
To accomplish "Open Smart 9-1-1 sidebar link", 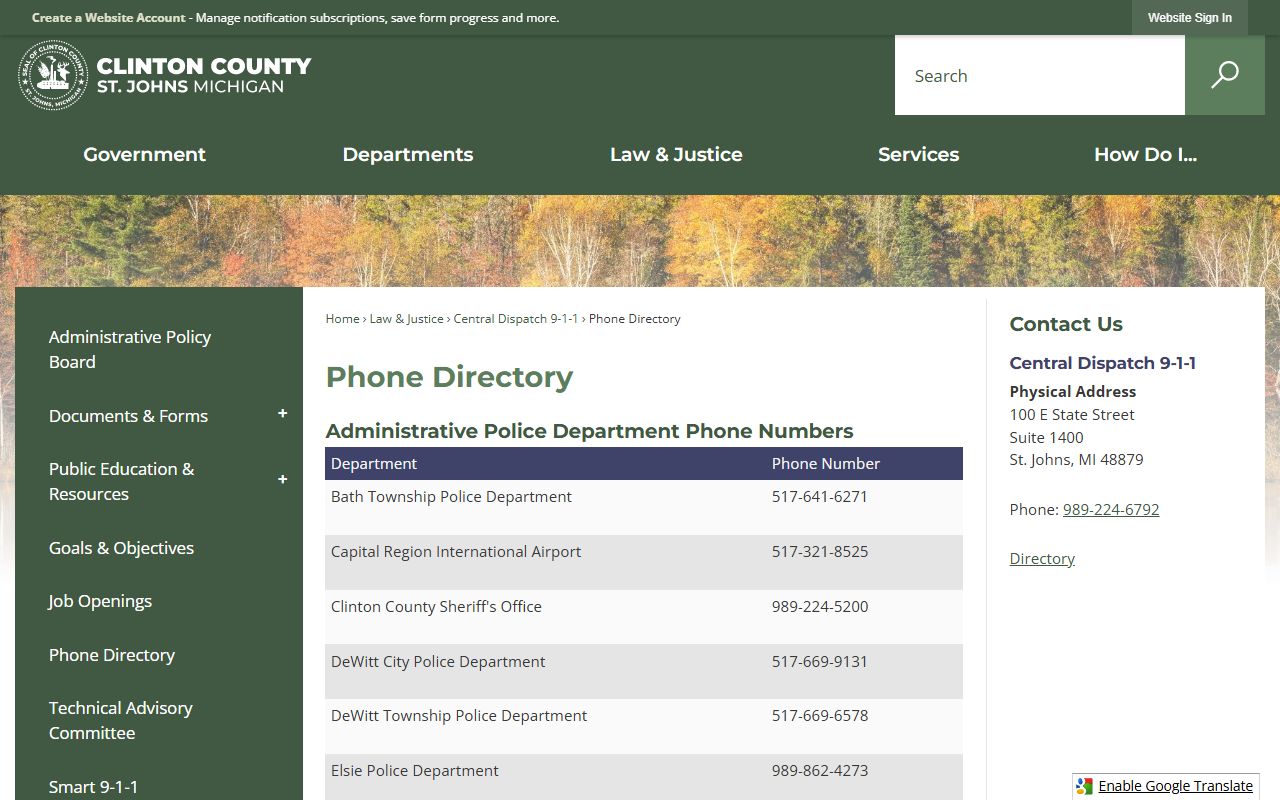I will [x=93, y=787].
